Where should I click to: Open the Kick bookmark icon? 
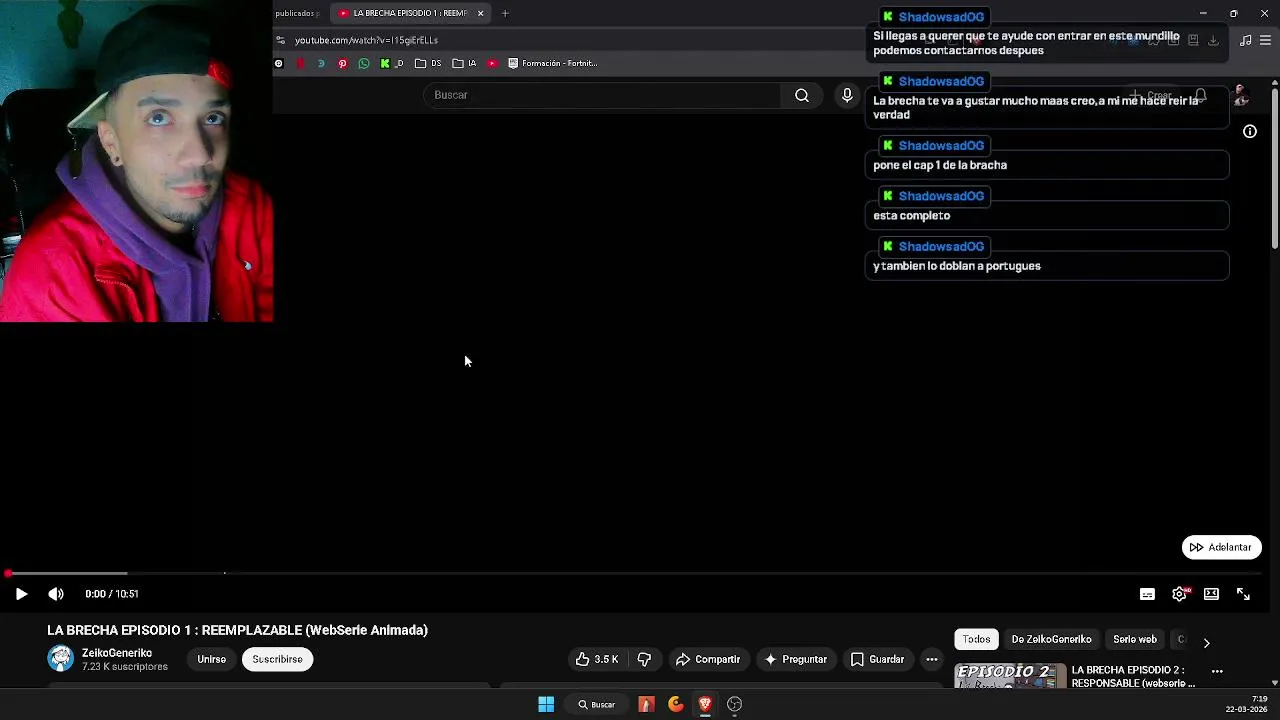coord(390,63)
